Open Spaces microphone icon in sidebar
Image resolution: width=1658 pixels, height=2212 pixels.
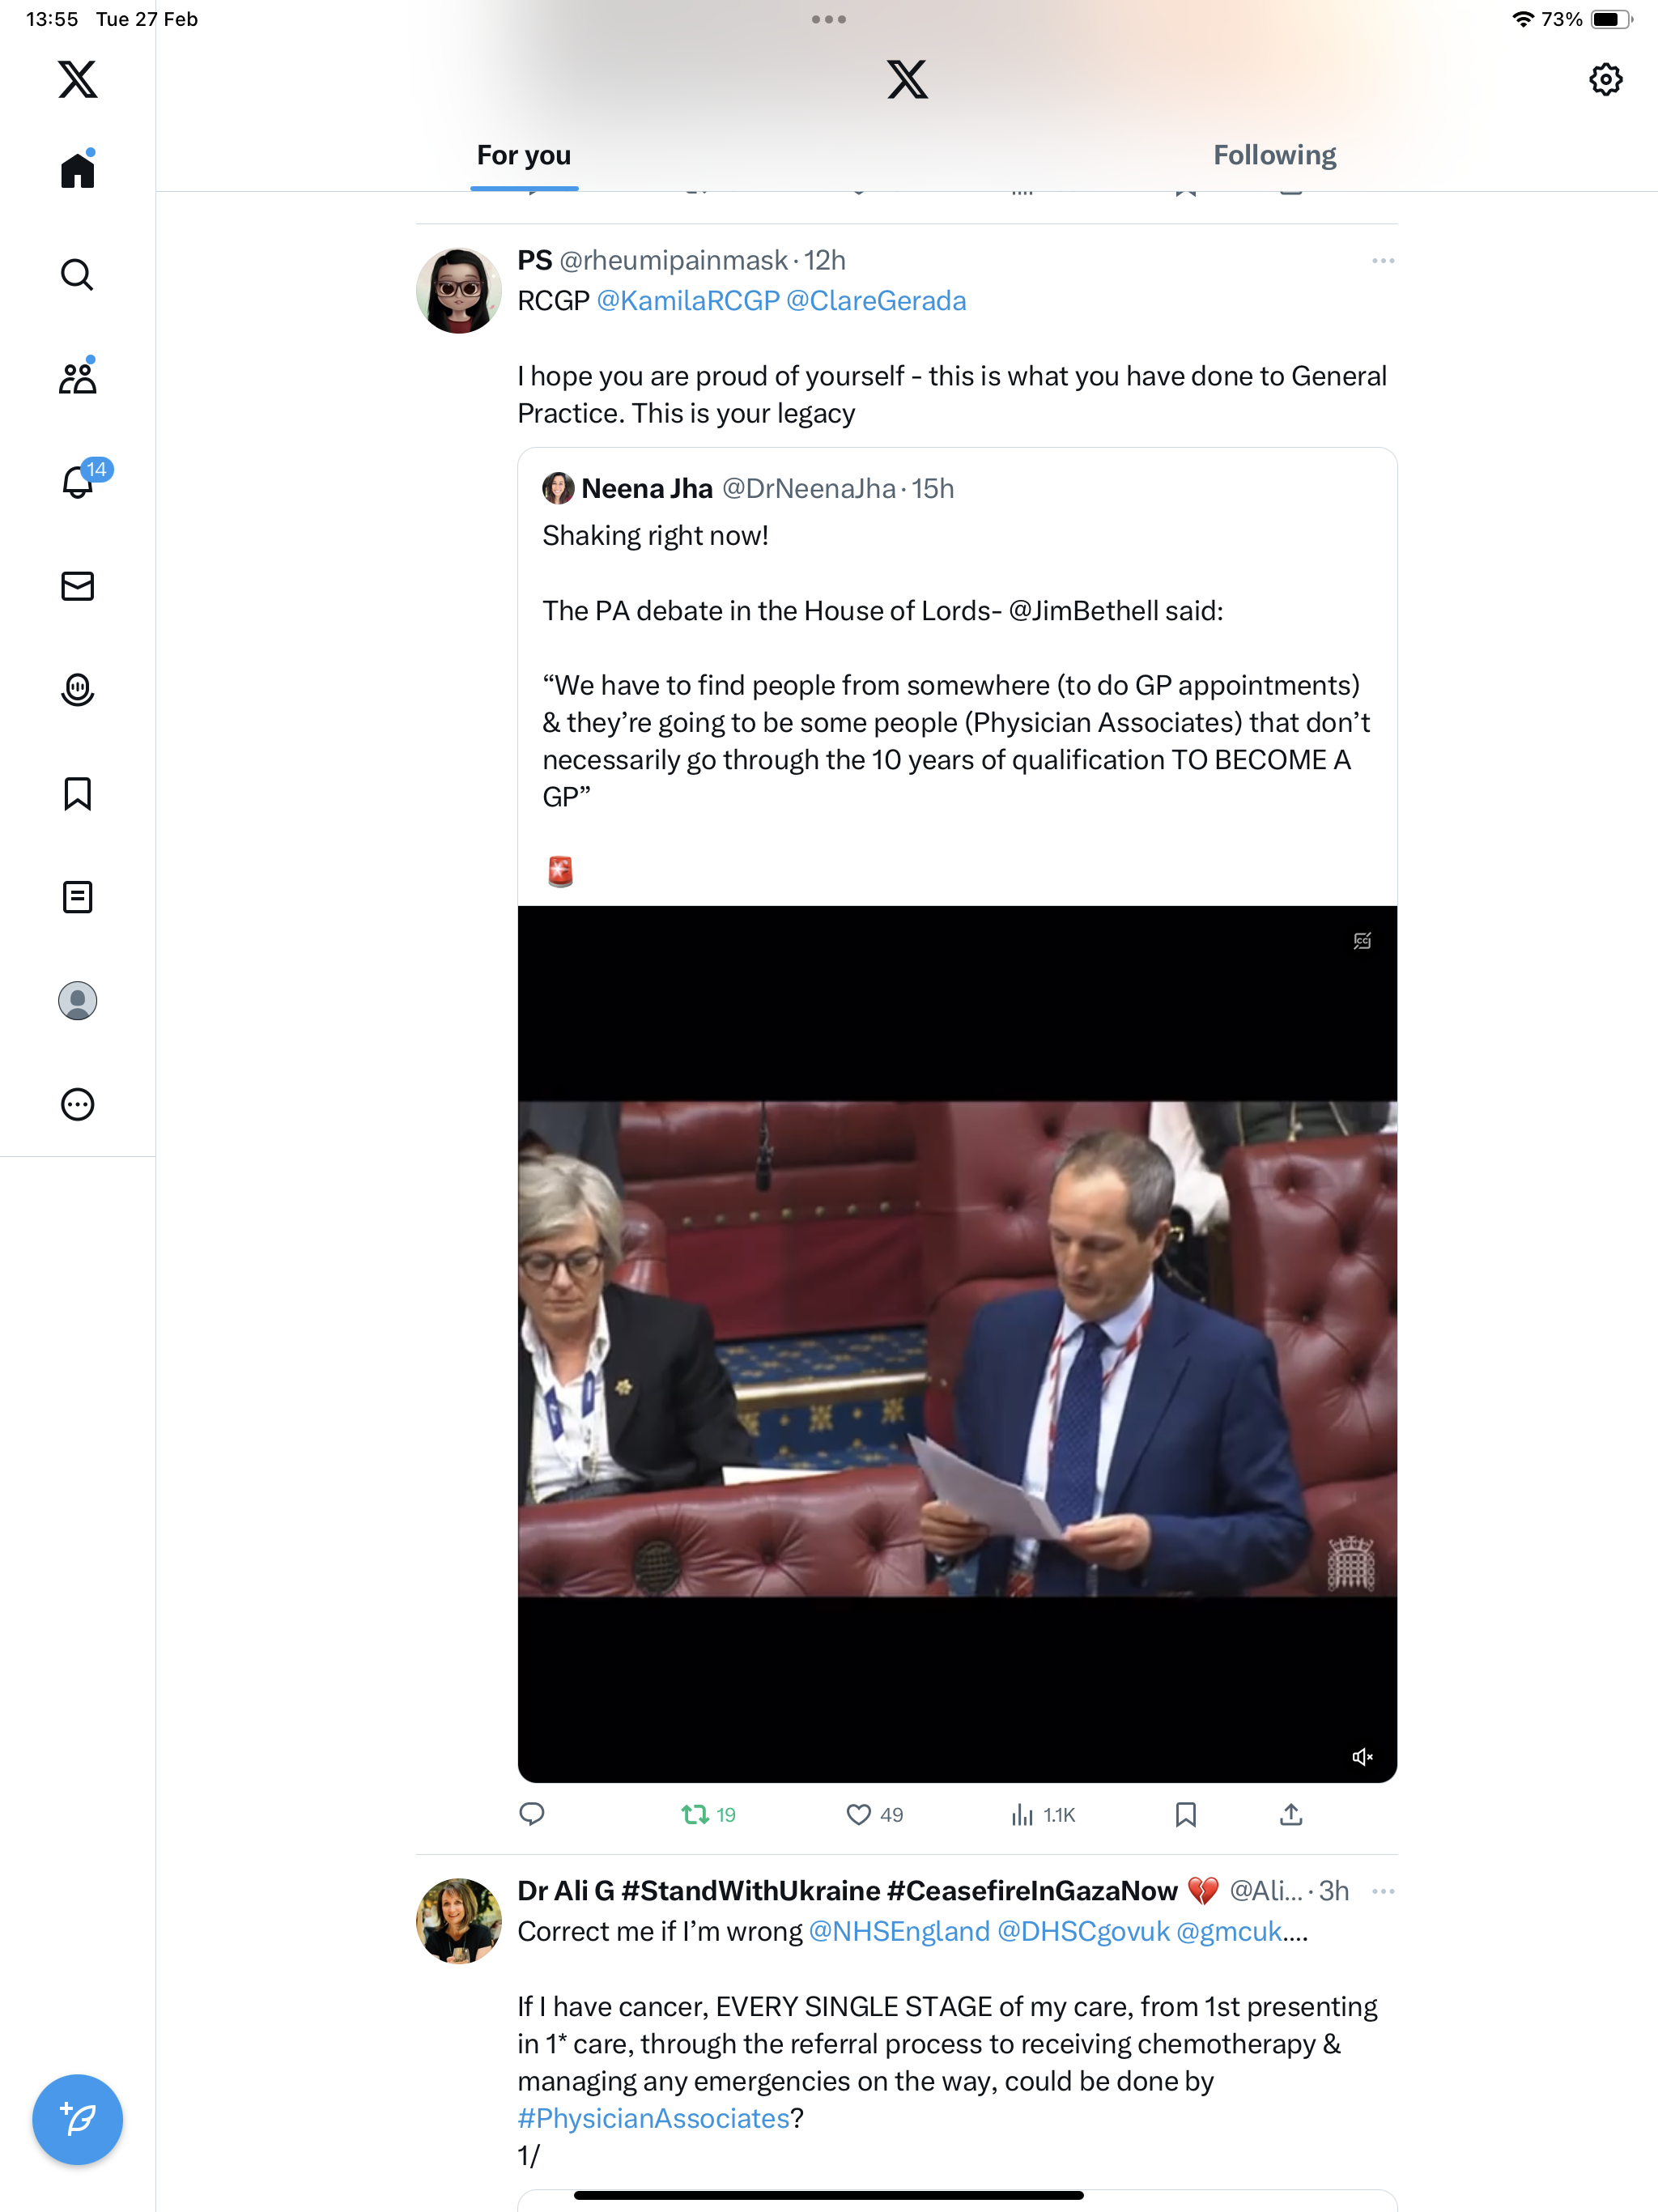tap(77, 689)
